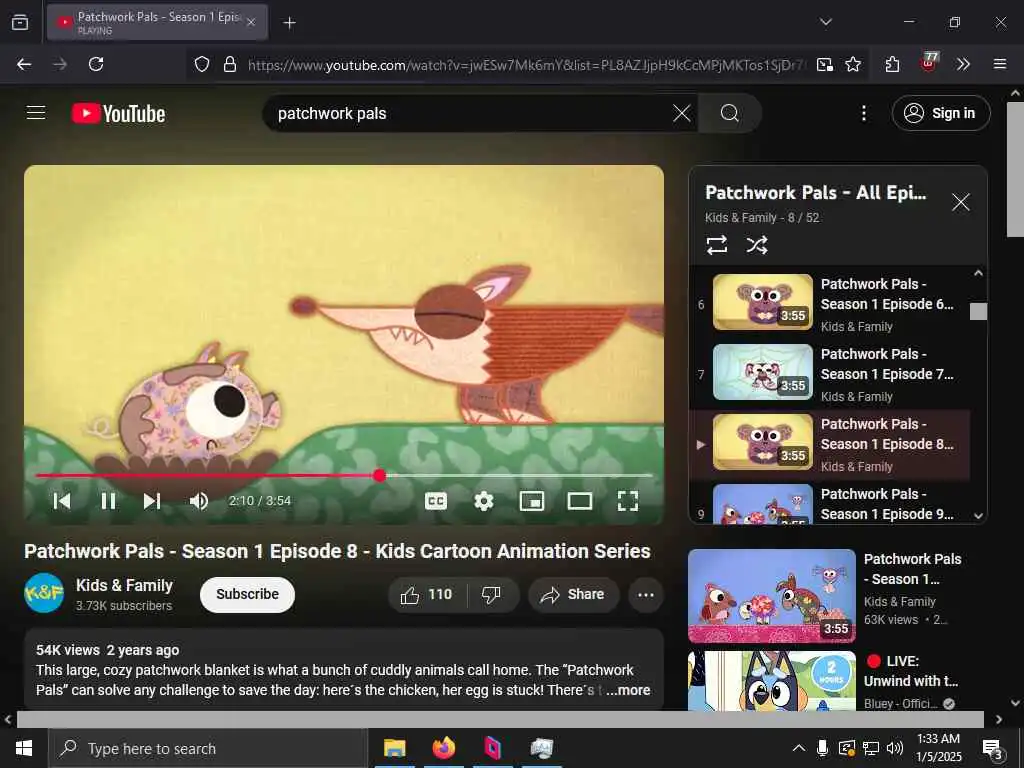This screenshot has width=1024, height=768.
Task: Open playlist item Season 1 Episode 6
Action: point(830,303)
